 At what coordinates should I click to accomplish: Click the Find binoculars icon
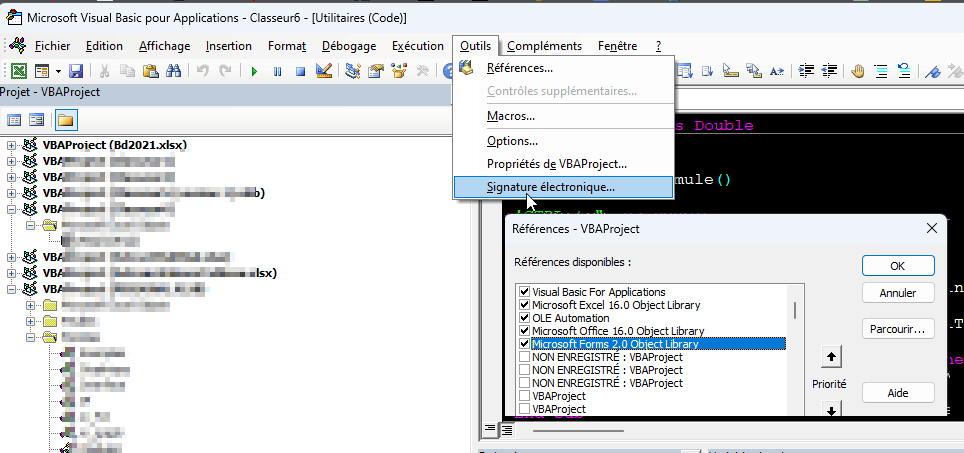(x=174, y=71)
